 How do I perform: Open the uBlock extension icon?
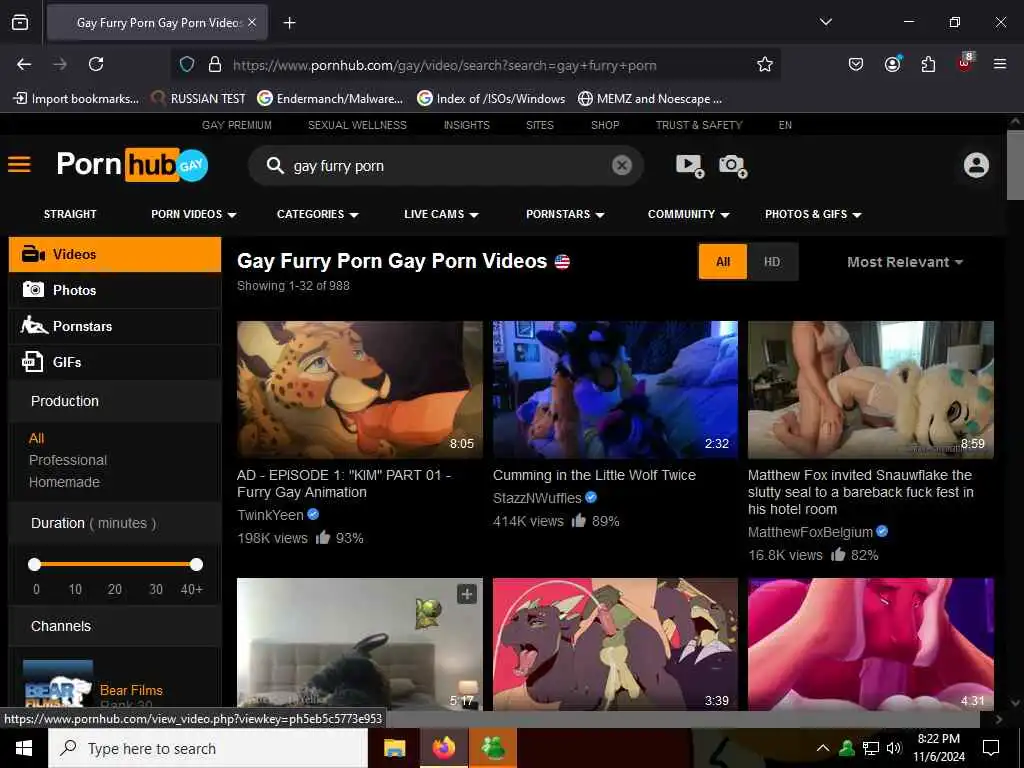point(965,63)
